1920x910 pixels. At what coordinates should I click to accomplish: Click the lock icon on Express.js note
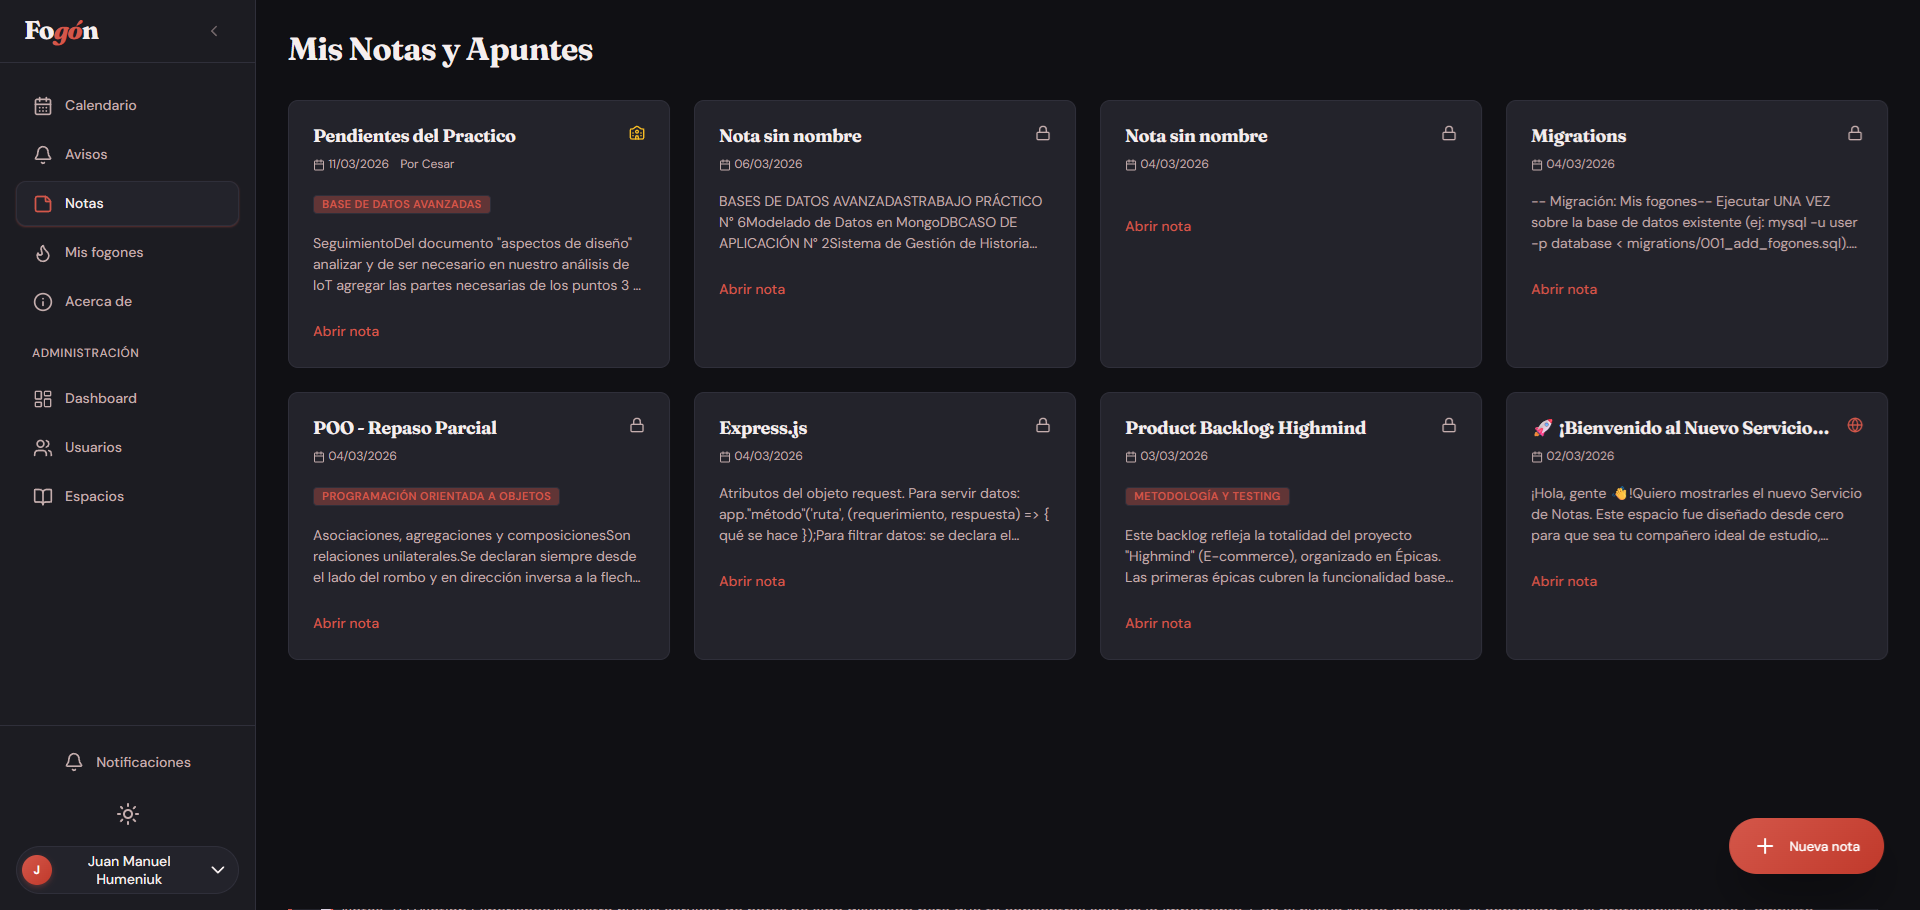pos(1043,425)
